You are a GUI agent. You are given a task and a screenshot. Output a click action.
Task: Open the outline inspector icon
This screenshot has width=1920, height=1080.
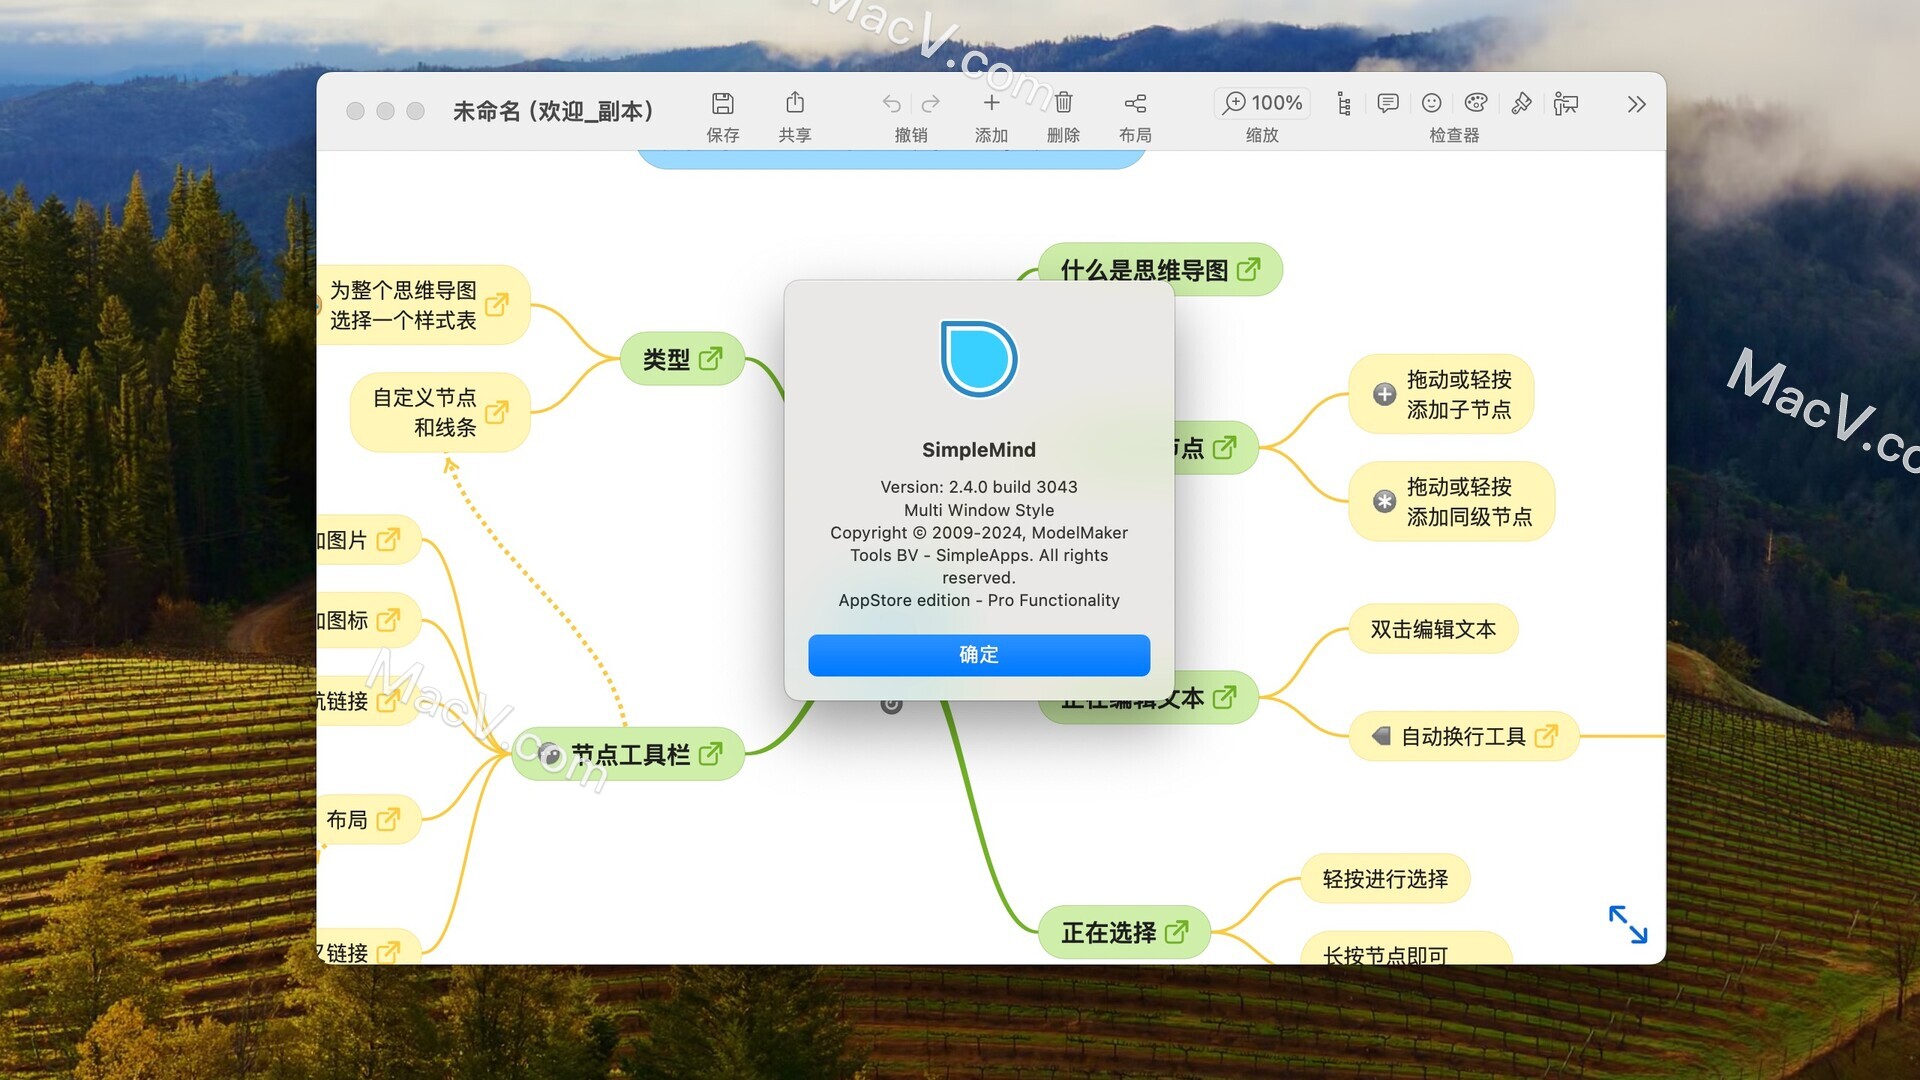[1344, 103]
